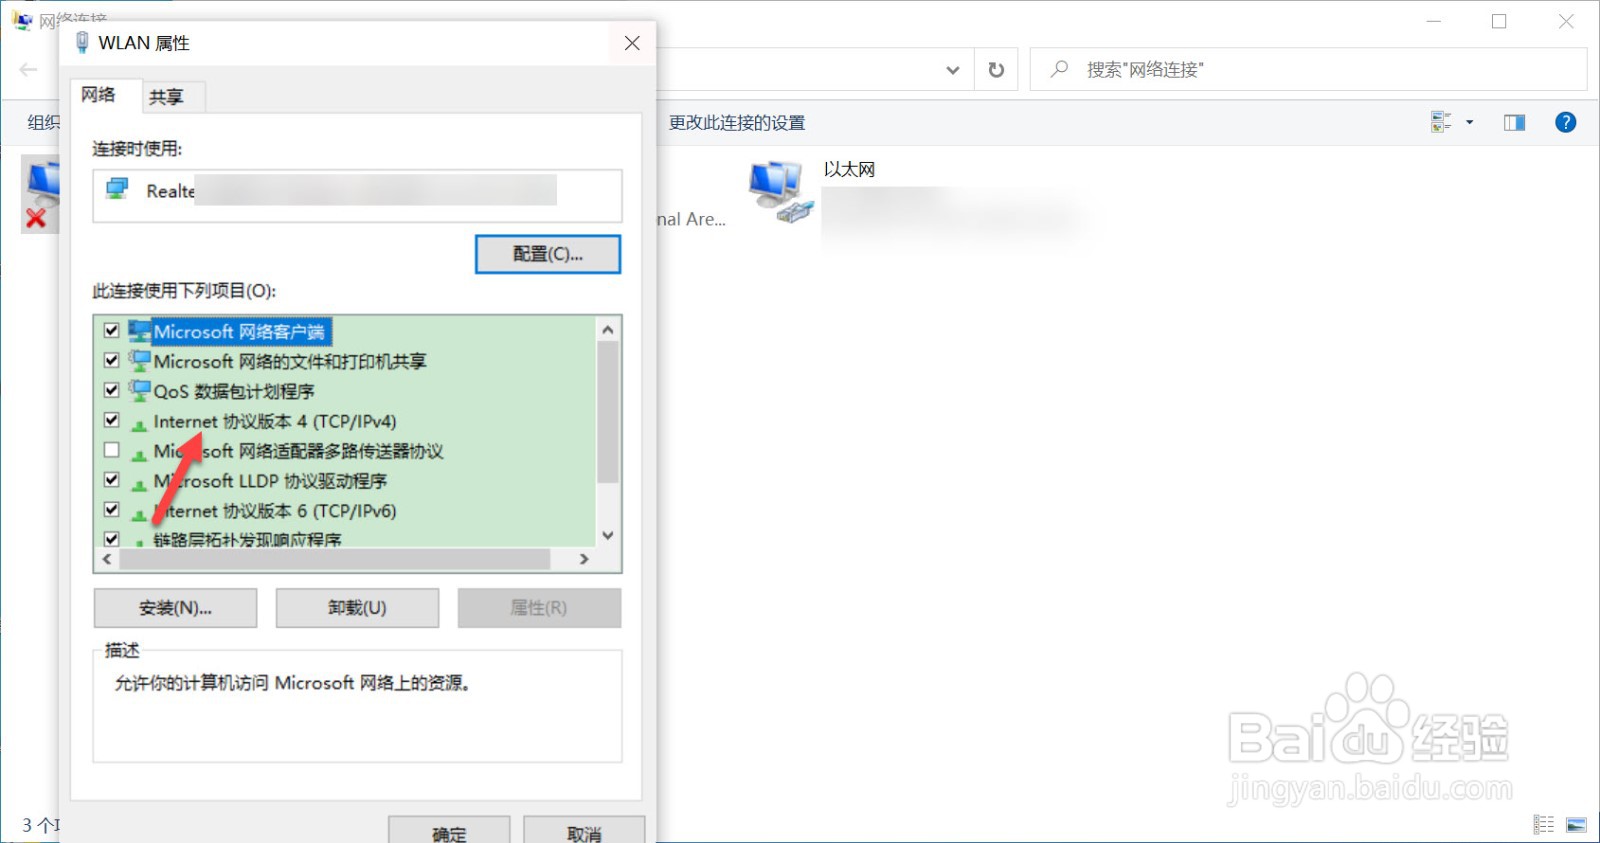Screen dimensions: 1600x843
Task: Click the change view icon
Action: click(x=1441, y=122)
